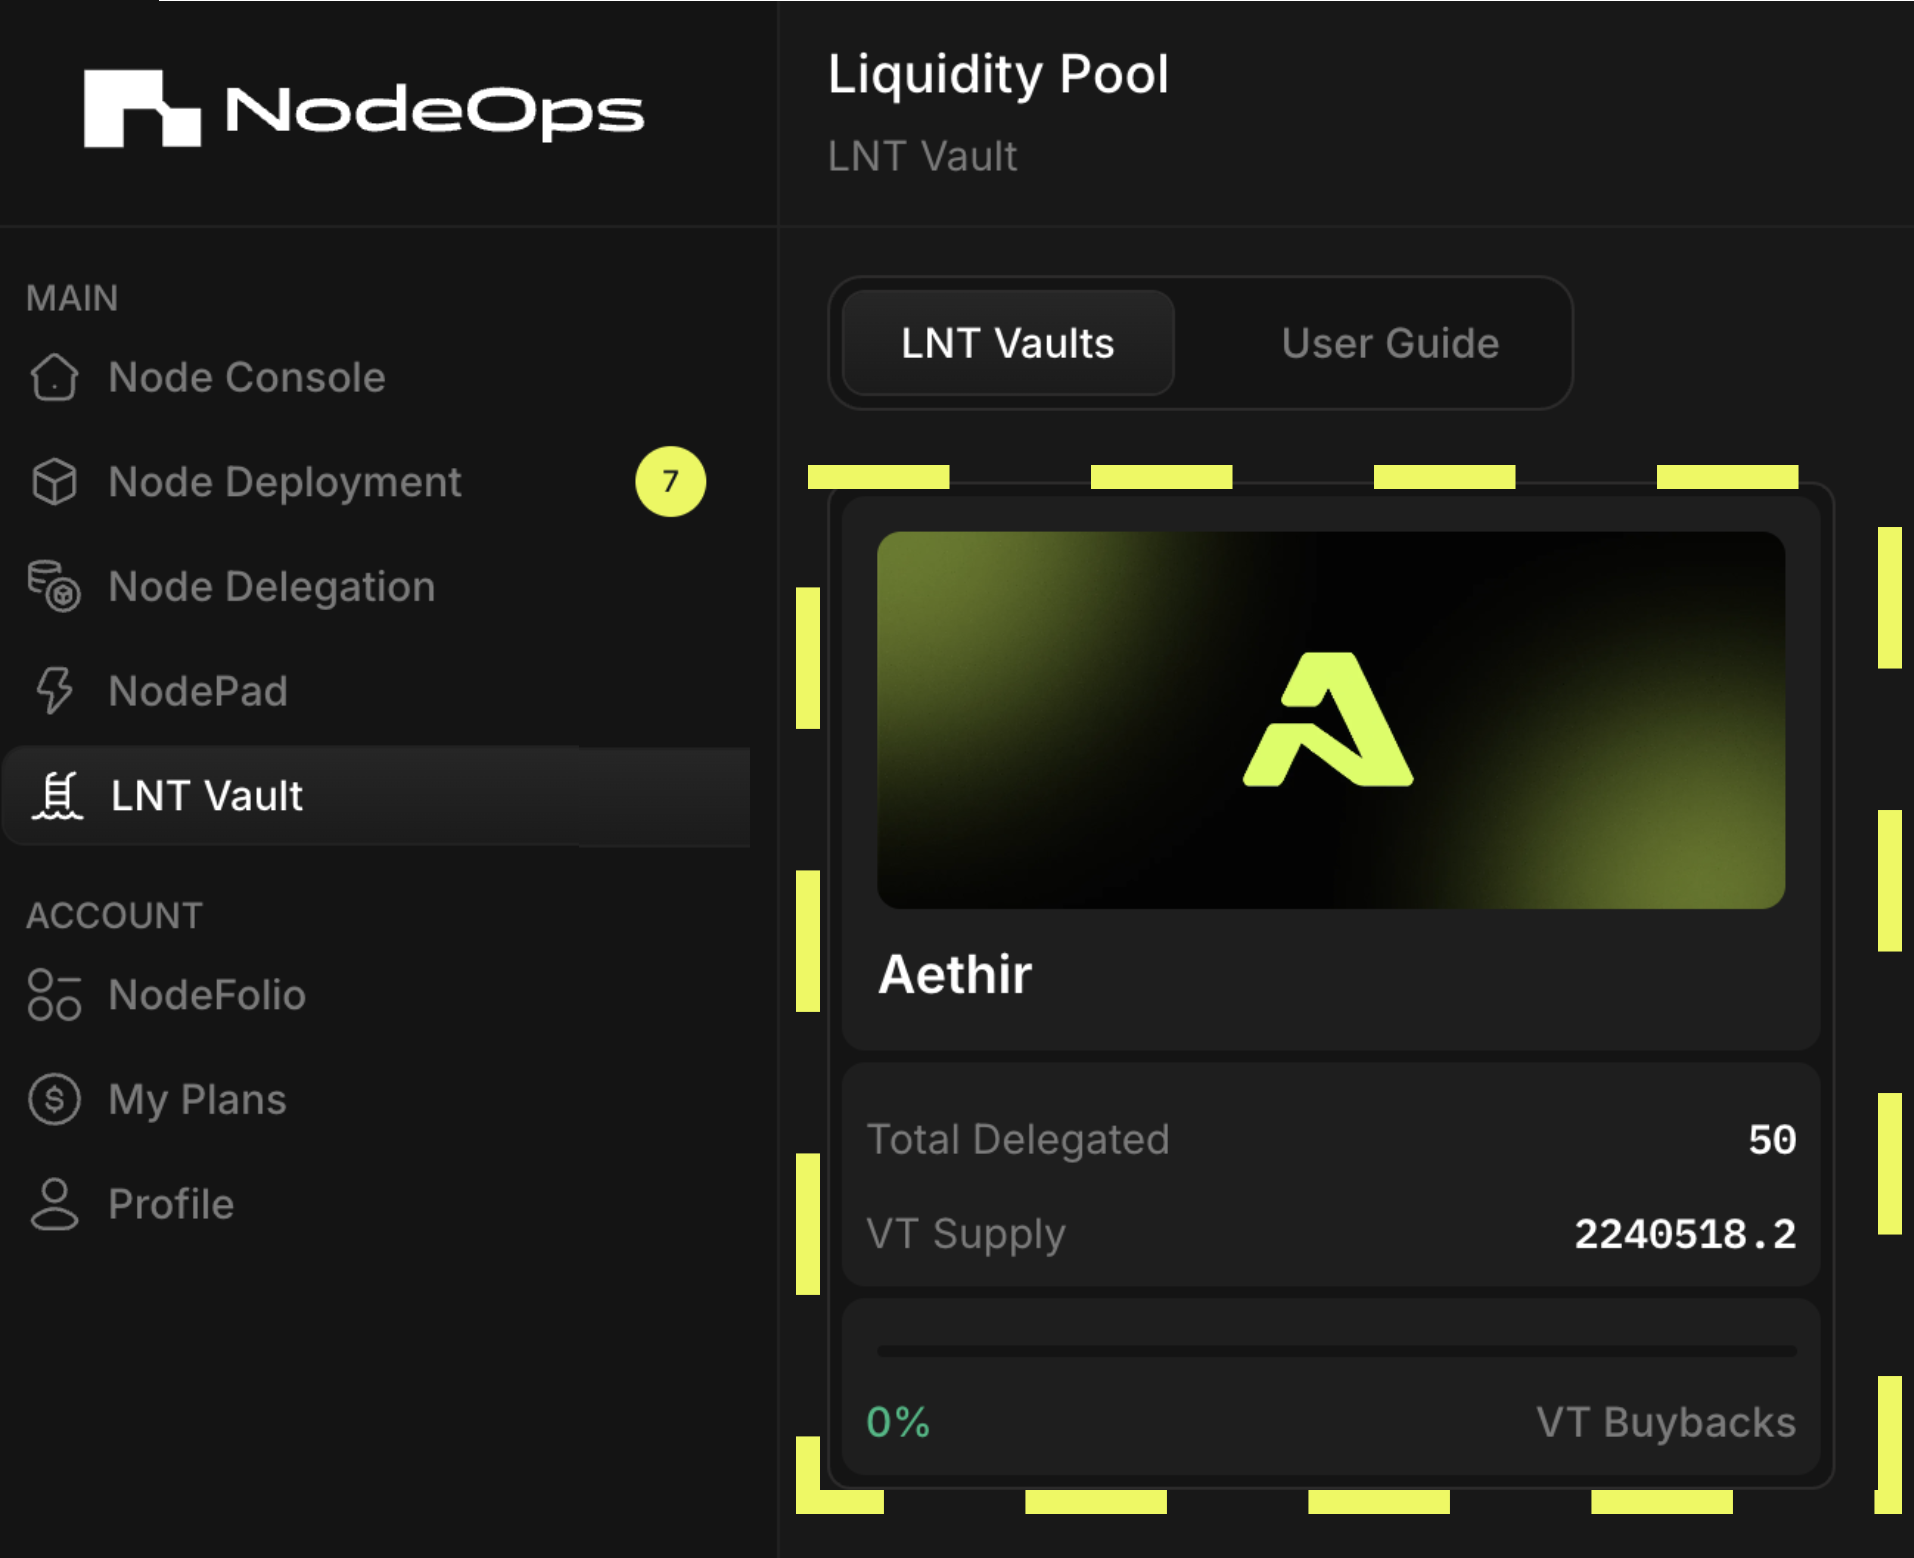Open NodeFolio using its portfolio icon

(55, 995)
